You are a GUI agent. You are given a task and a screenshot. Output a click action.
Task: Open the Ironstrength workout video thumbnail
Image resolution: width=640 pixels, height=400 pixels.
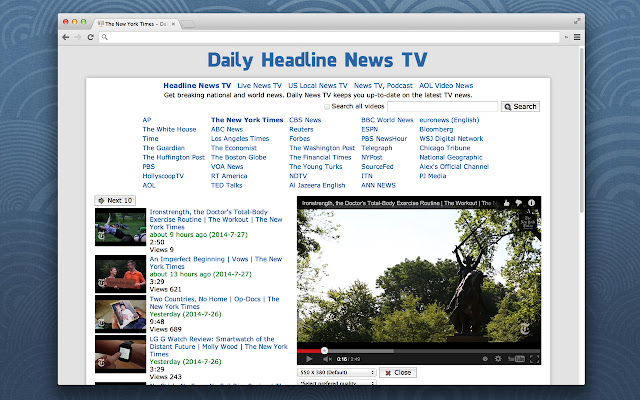point(120,227)
